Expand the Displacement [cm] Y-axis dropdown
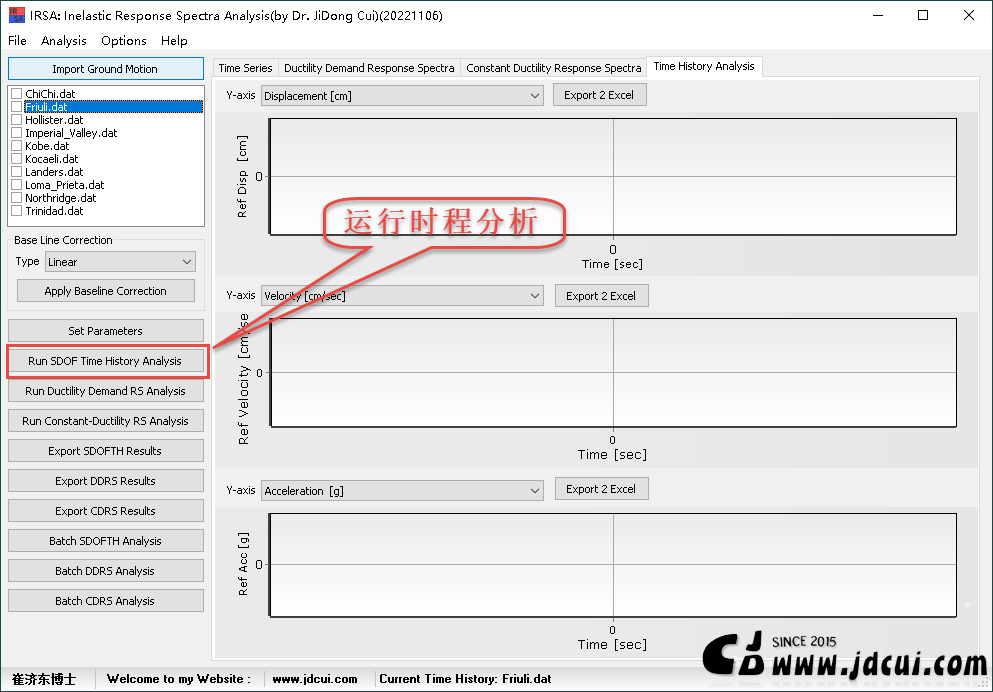The image size is (993, 692). pos(402,96)
